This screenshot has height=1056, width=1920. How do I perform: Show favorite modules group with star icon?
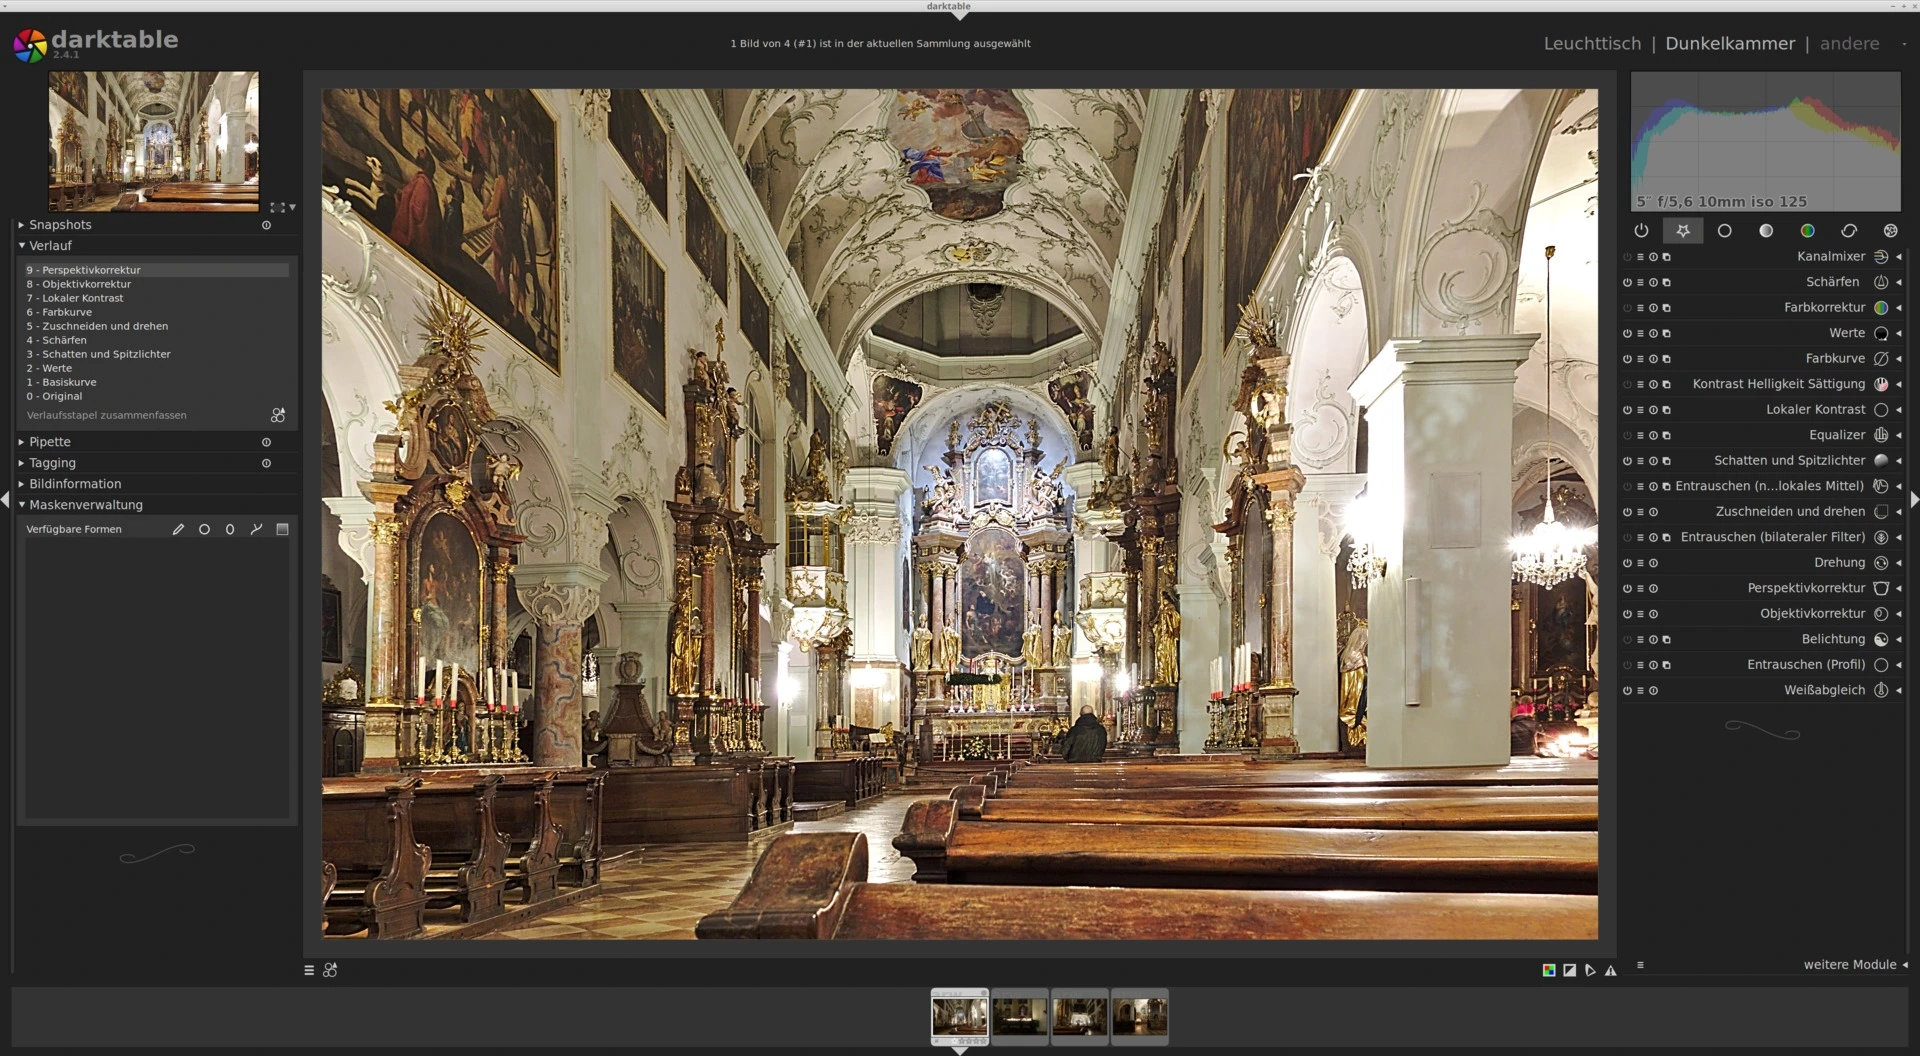click(1683, 231)
